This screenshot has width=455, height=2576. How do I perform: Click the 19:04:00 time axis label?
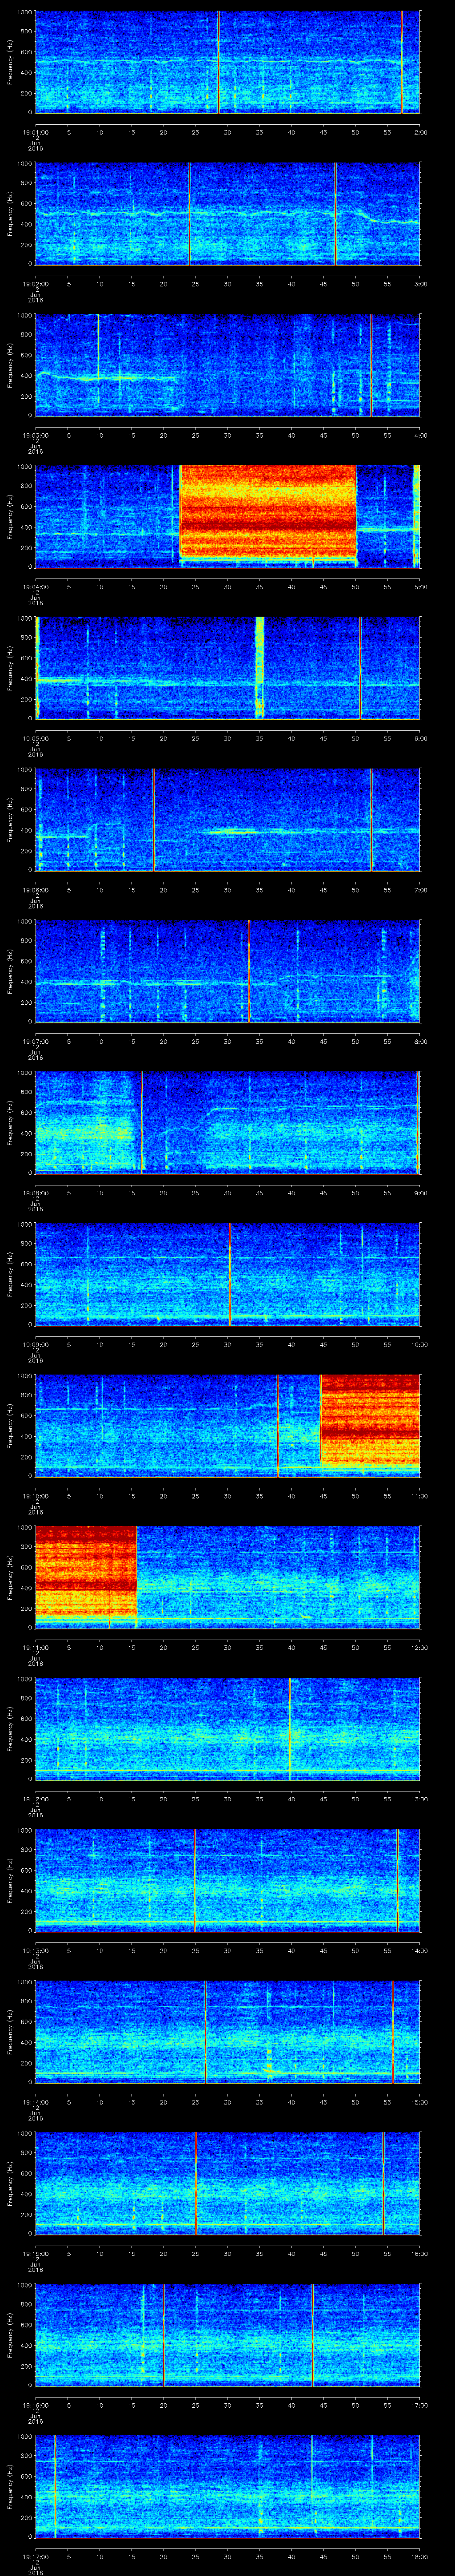click(35, 586)
